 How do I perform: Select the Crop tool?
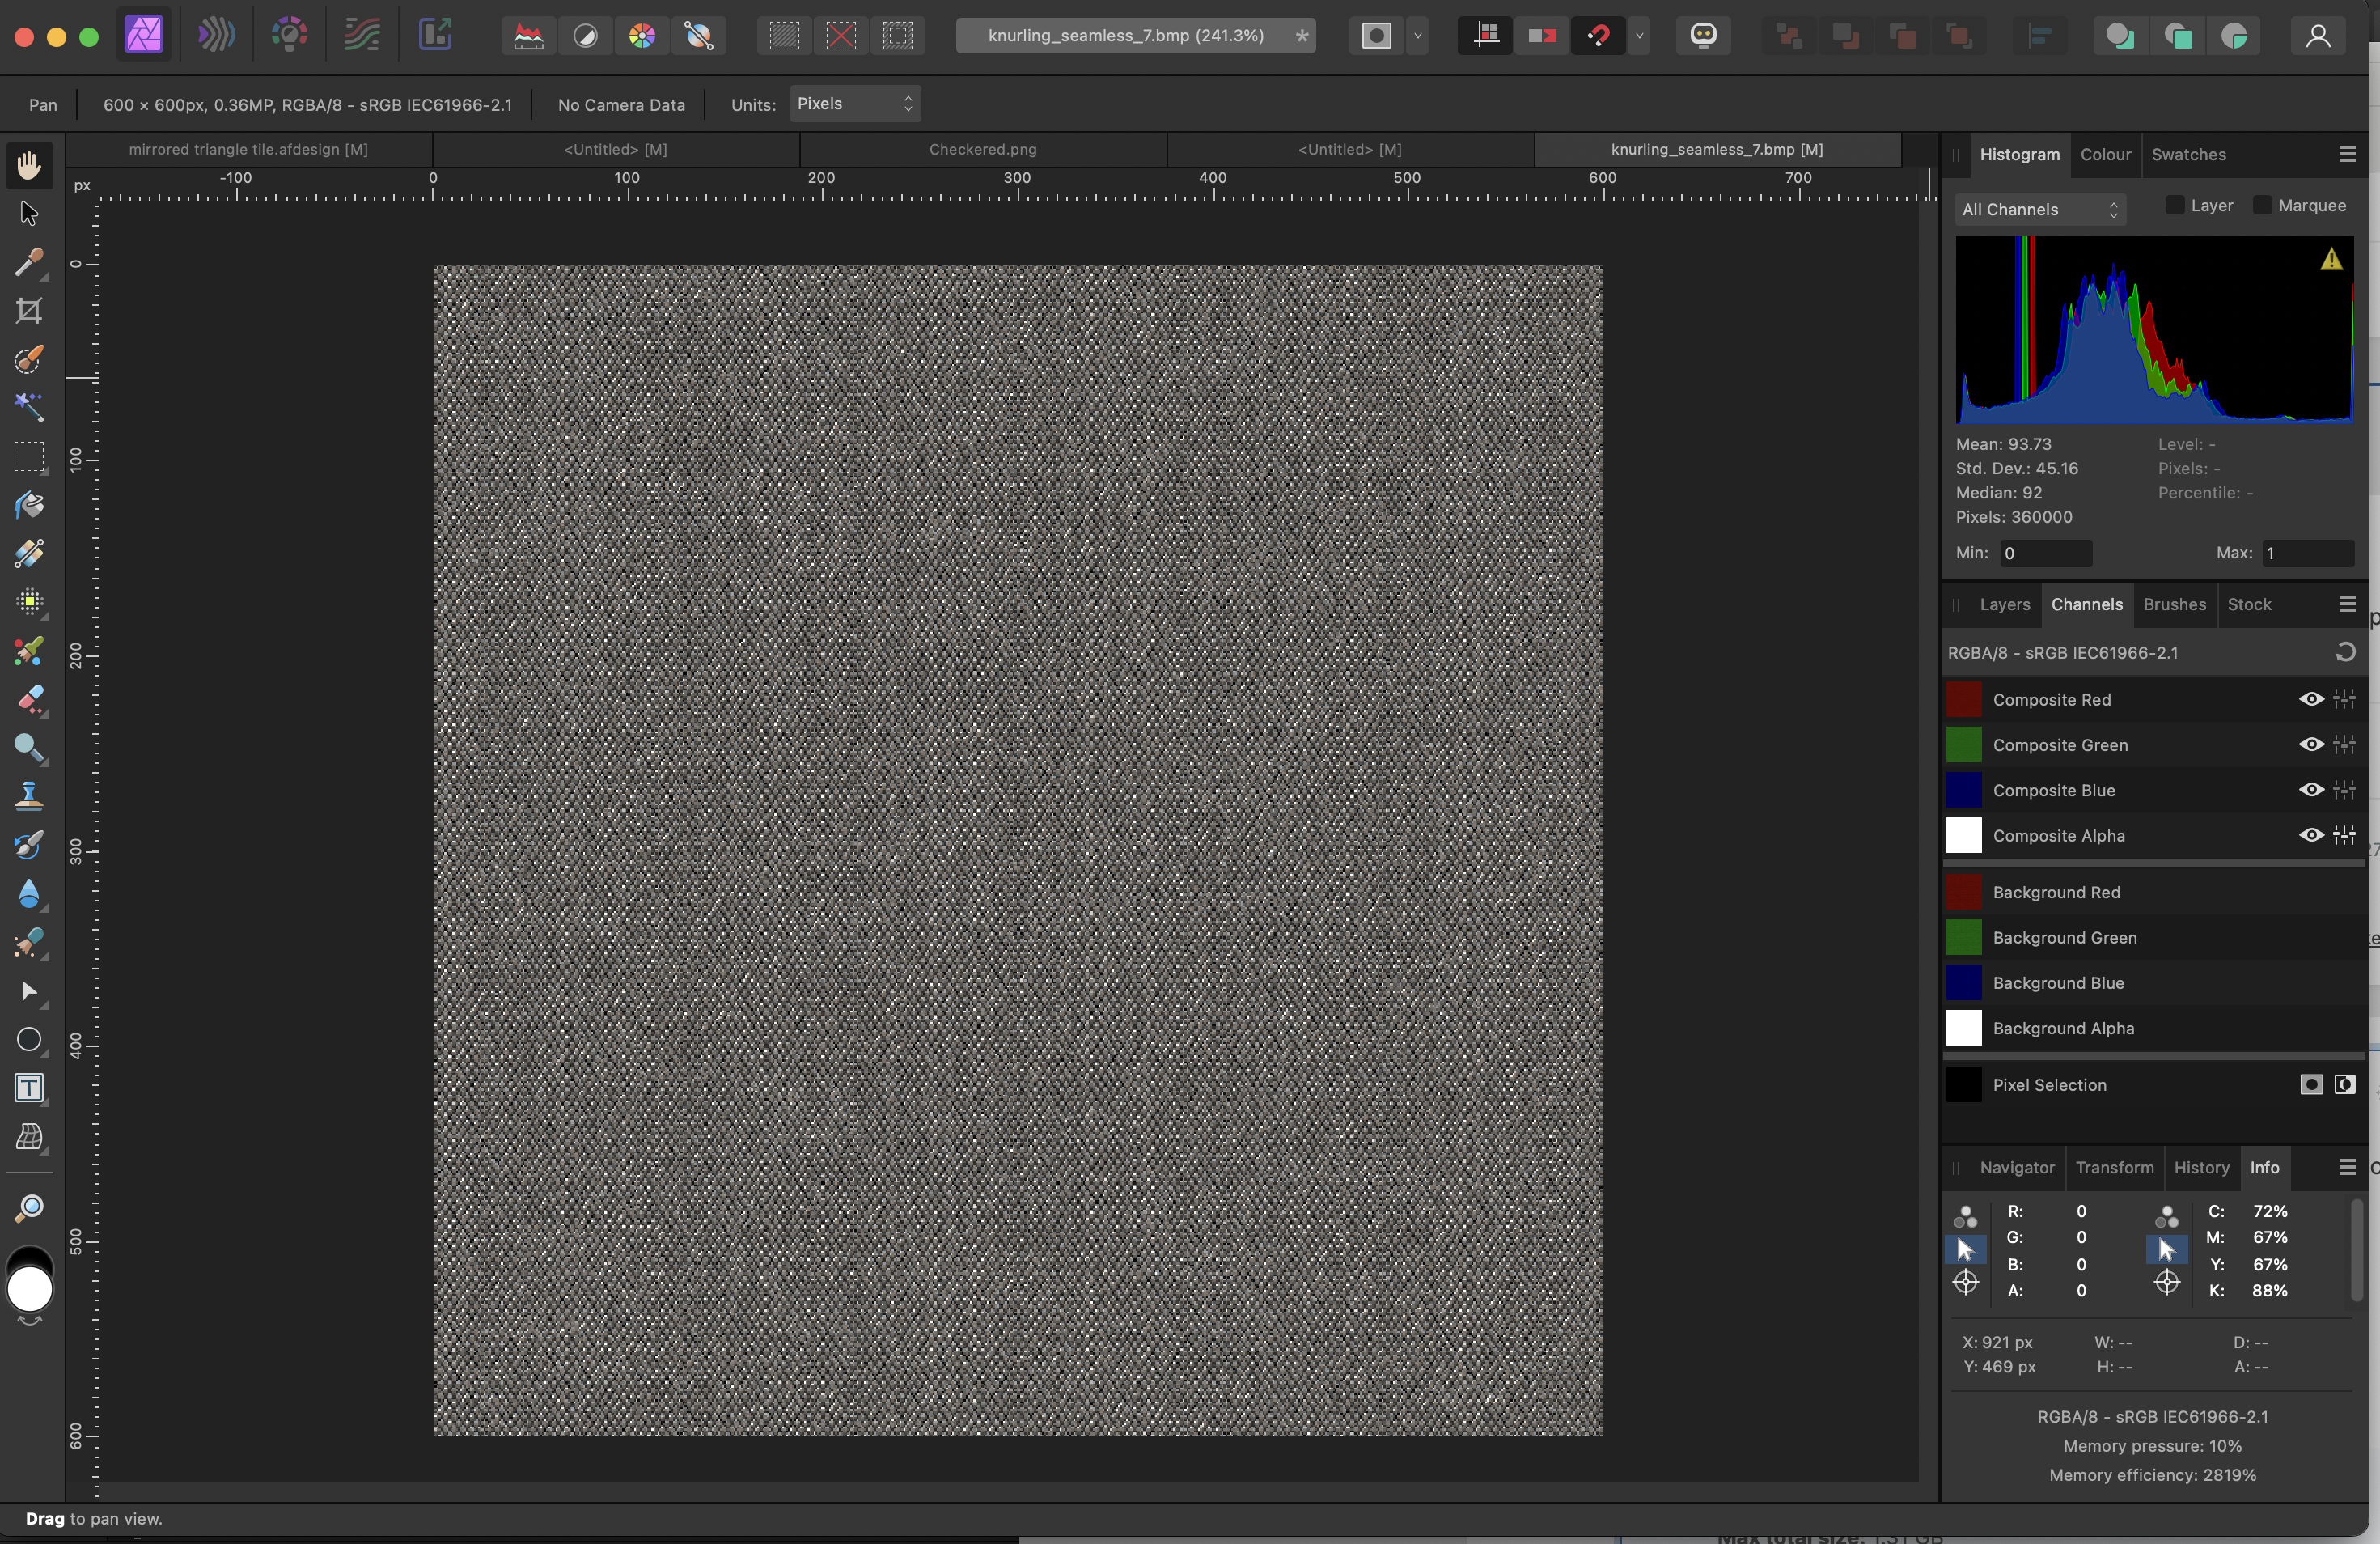(29, 311)
